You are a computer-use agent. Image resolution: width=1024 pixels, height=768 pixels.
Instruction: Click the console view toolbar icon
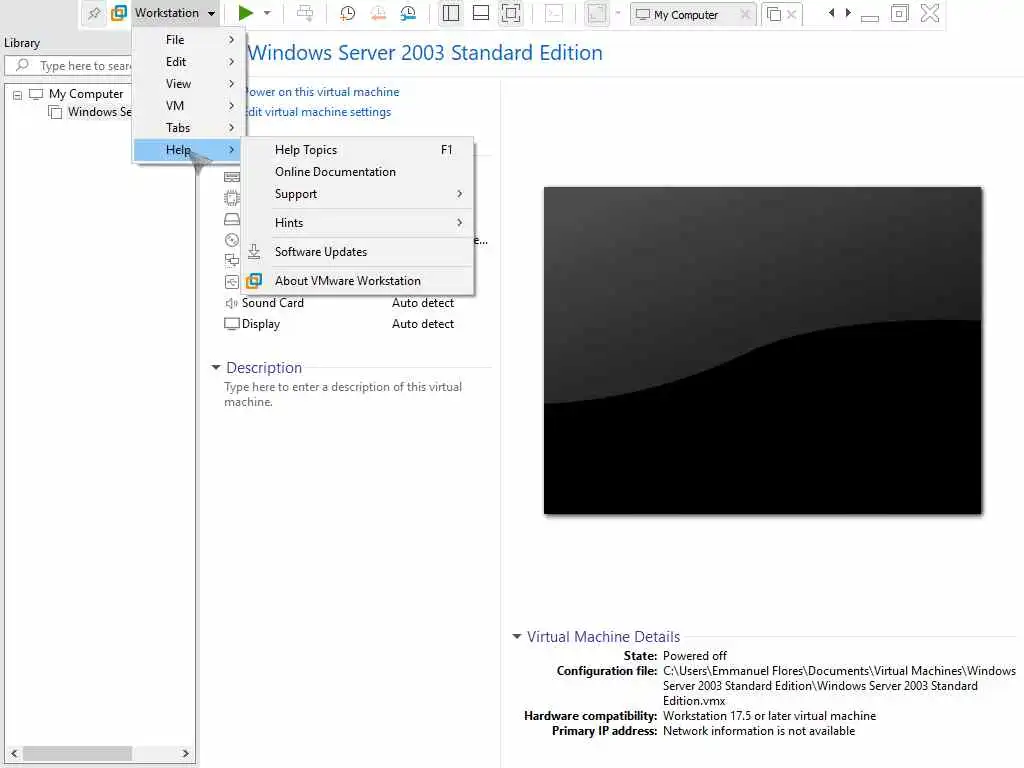pyautogui.click(x=554, y=13)
